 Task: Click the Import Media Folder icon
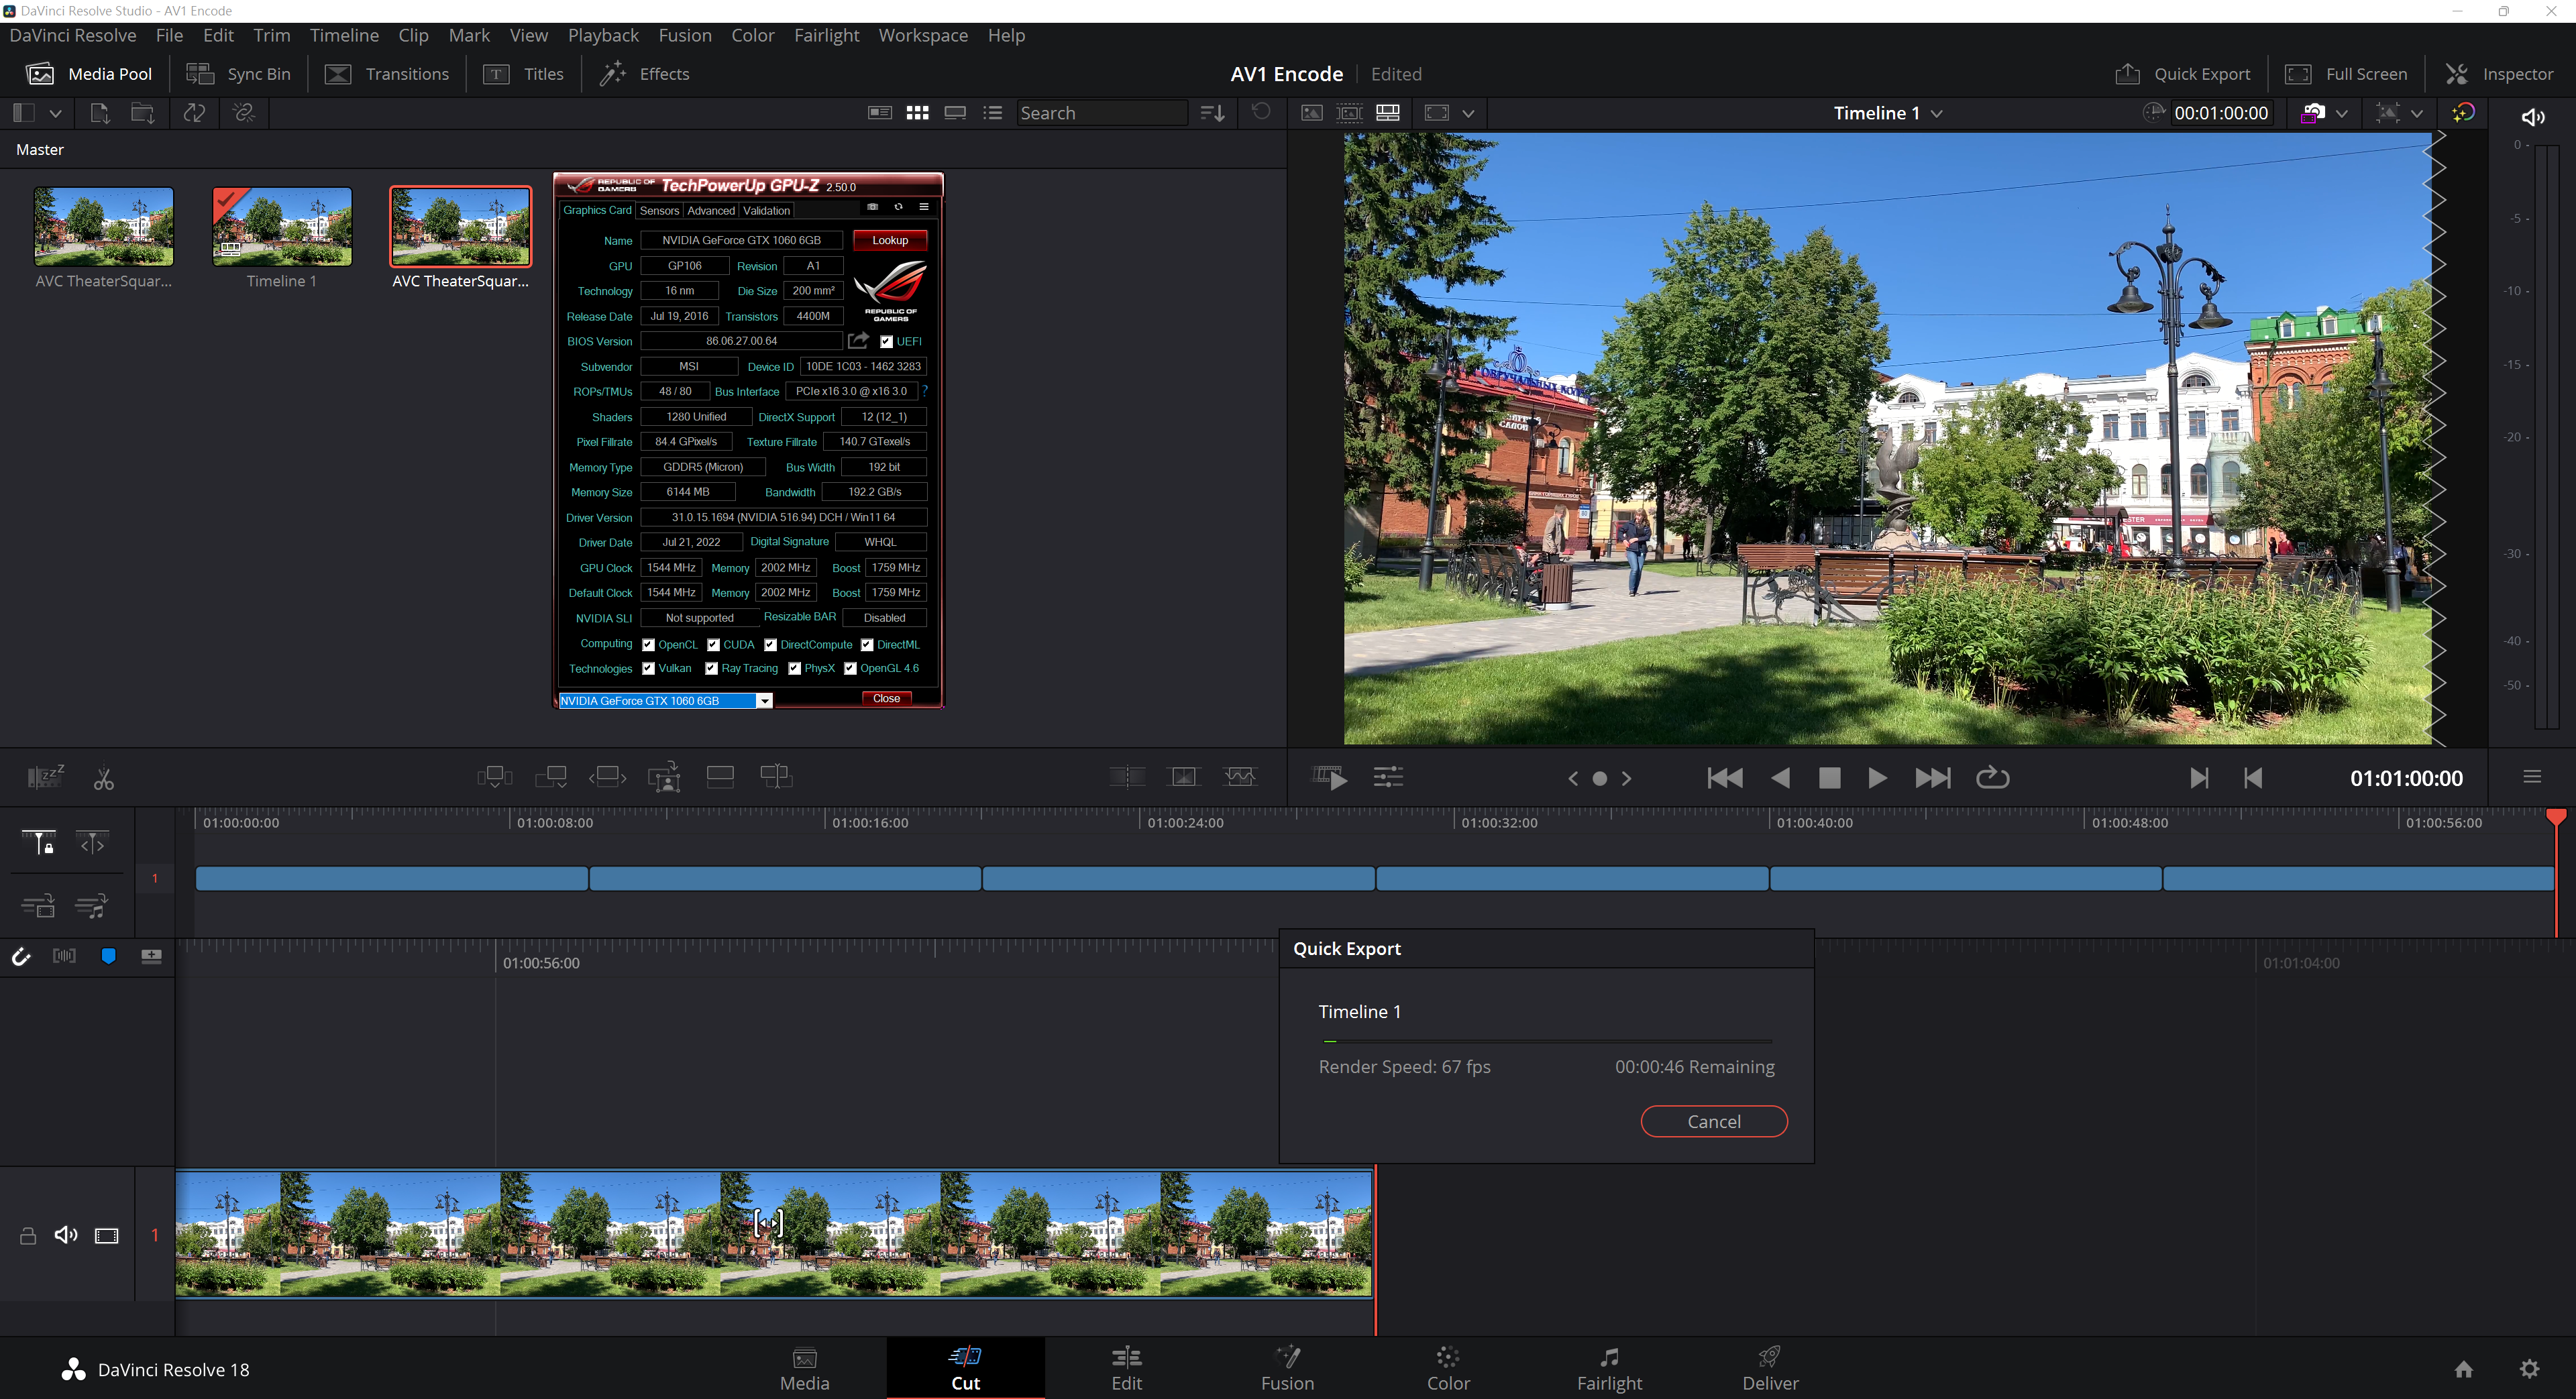click(x=143, y=113)
